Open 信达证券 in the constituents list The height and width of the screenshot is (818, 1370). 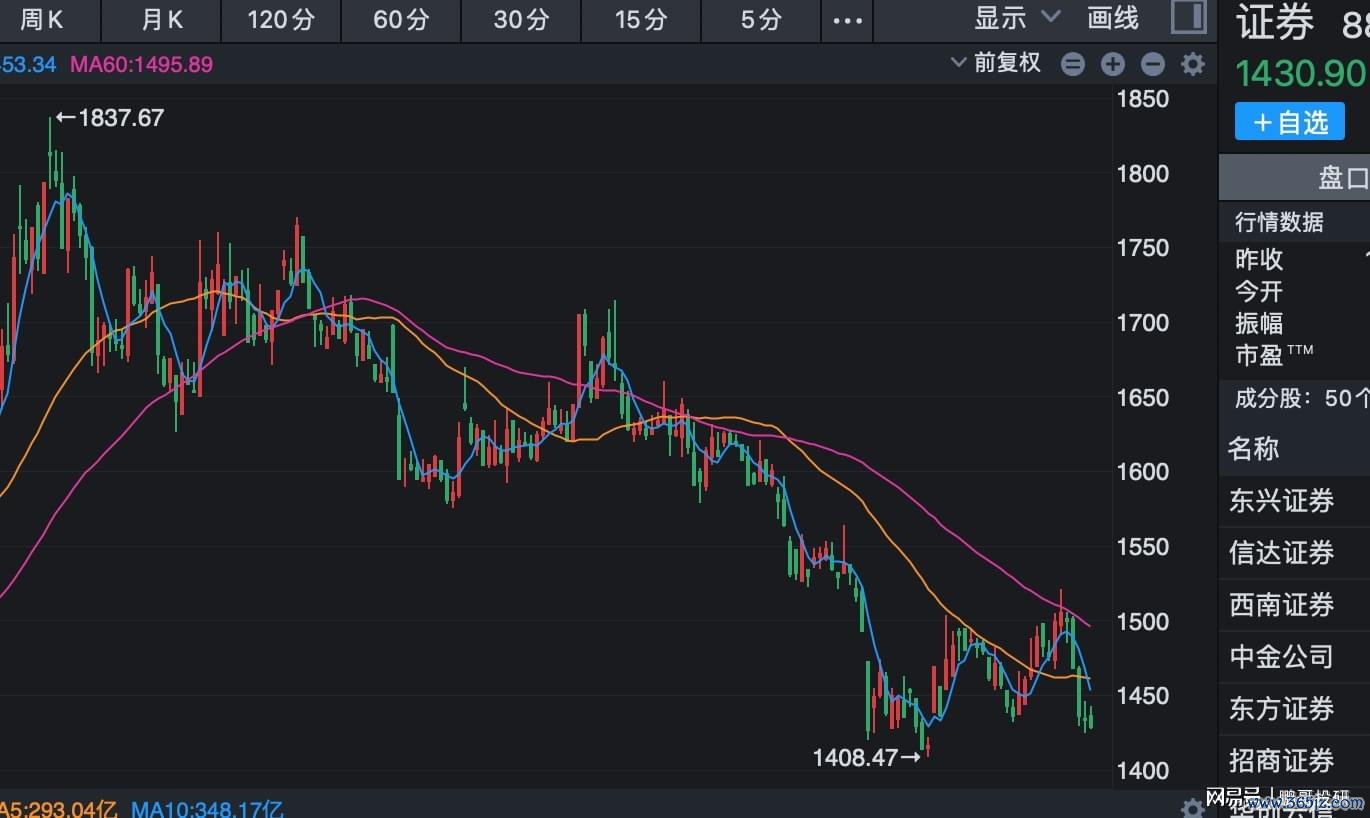[1281, 553]
